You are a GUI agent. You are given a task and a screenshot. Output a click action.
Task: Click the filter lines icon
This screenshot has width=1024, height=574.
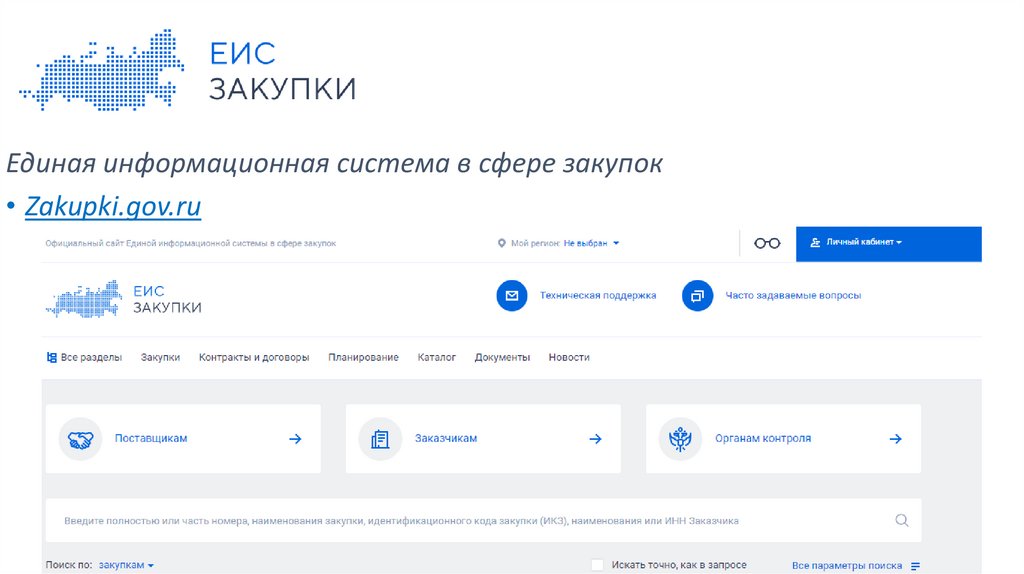pyautogui.click(x=915, y=566)
